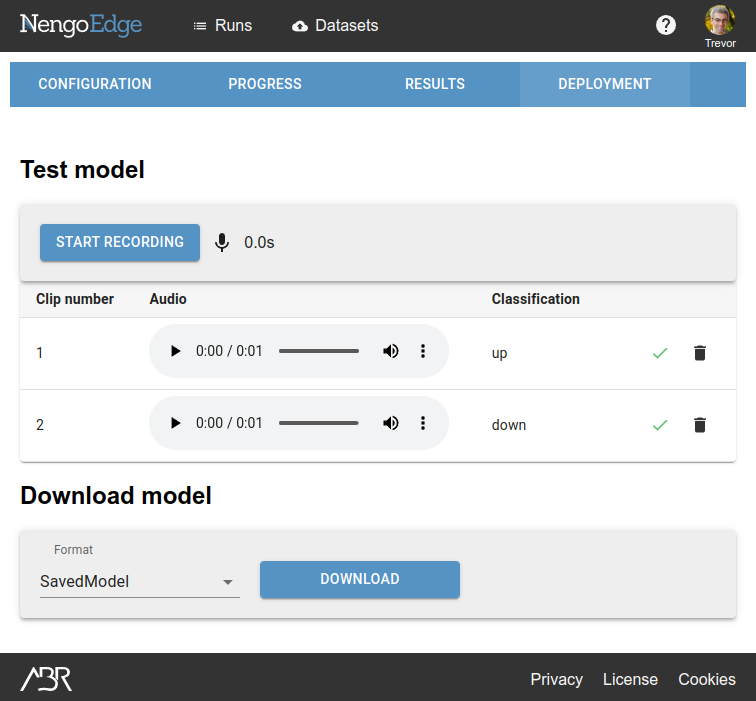Click the green checkmark for 'down' clip
This screenshot has height=701, width=756.
[660, 425]
